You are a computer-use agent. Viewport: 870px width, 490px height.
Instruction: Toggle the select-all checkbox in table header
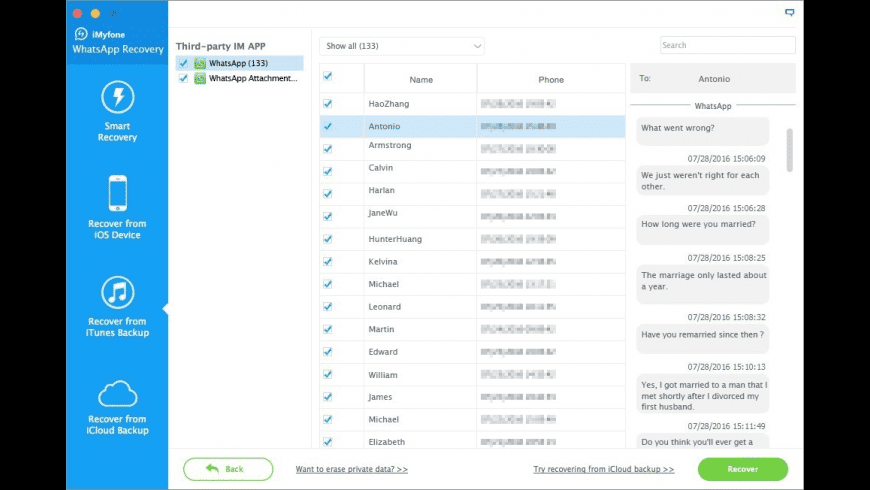point(327,76)
